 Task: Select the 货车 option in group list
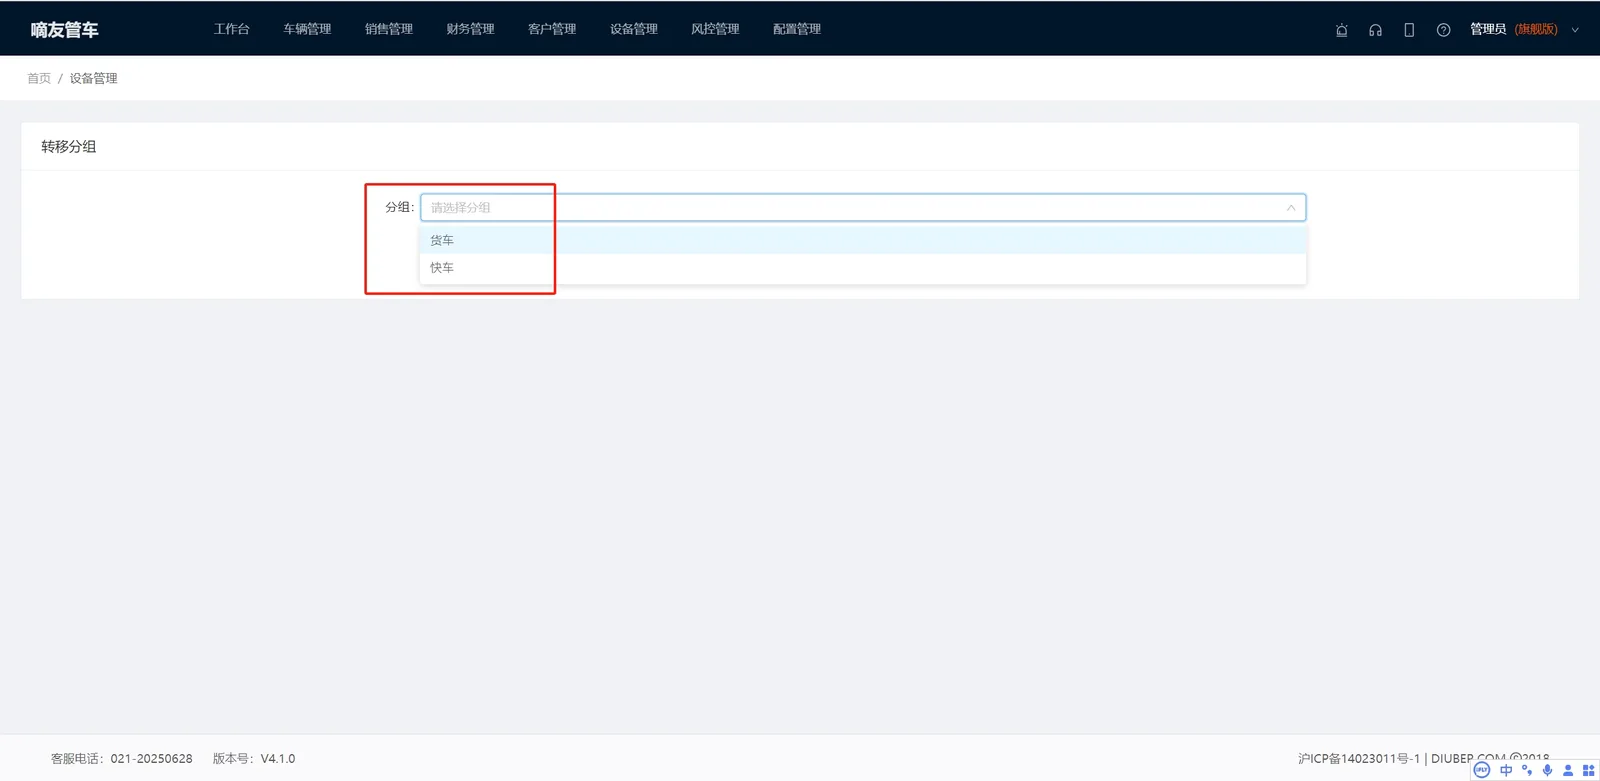point(863,240)
